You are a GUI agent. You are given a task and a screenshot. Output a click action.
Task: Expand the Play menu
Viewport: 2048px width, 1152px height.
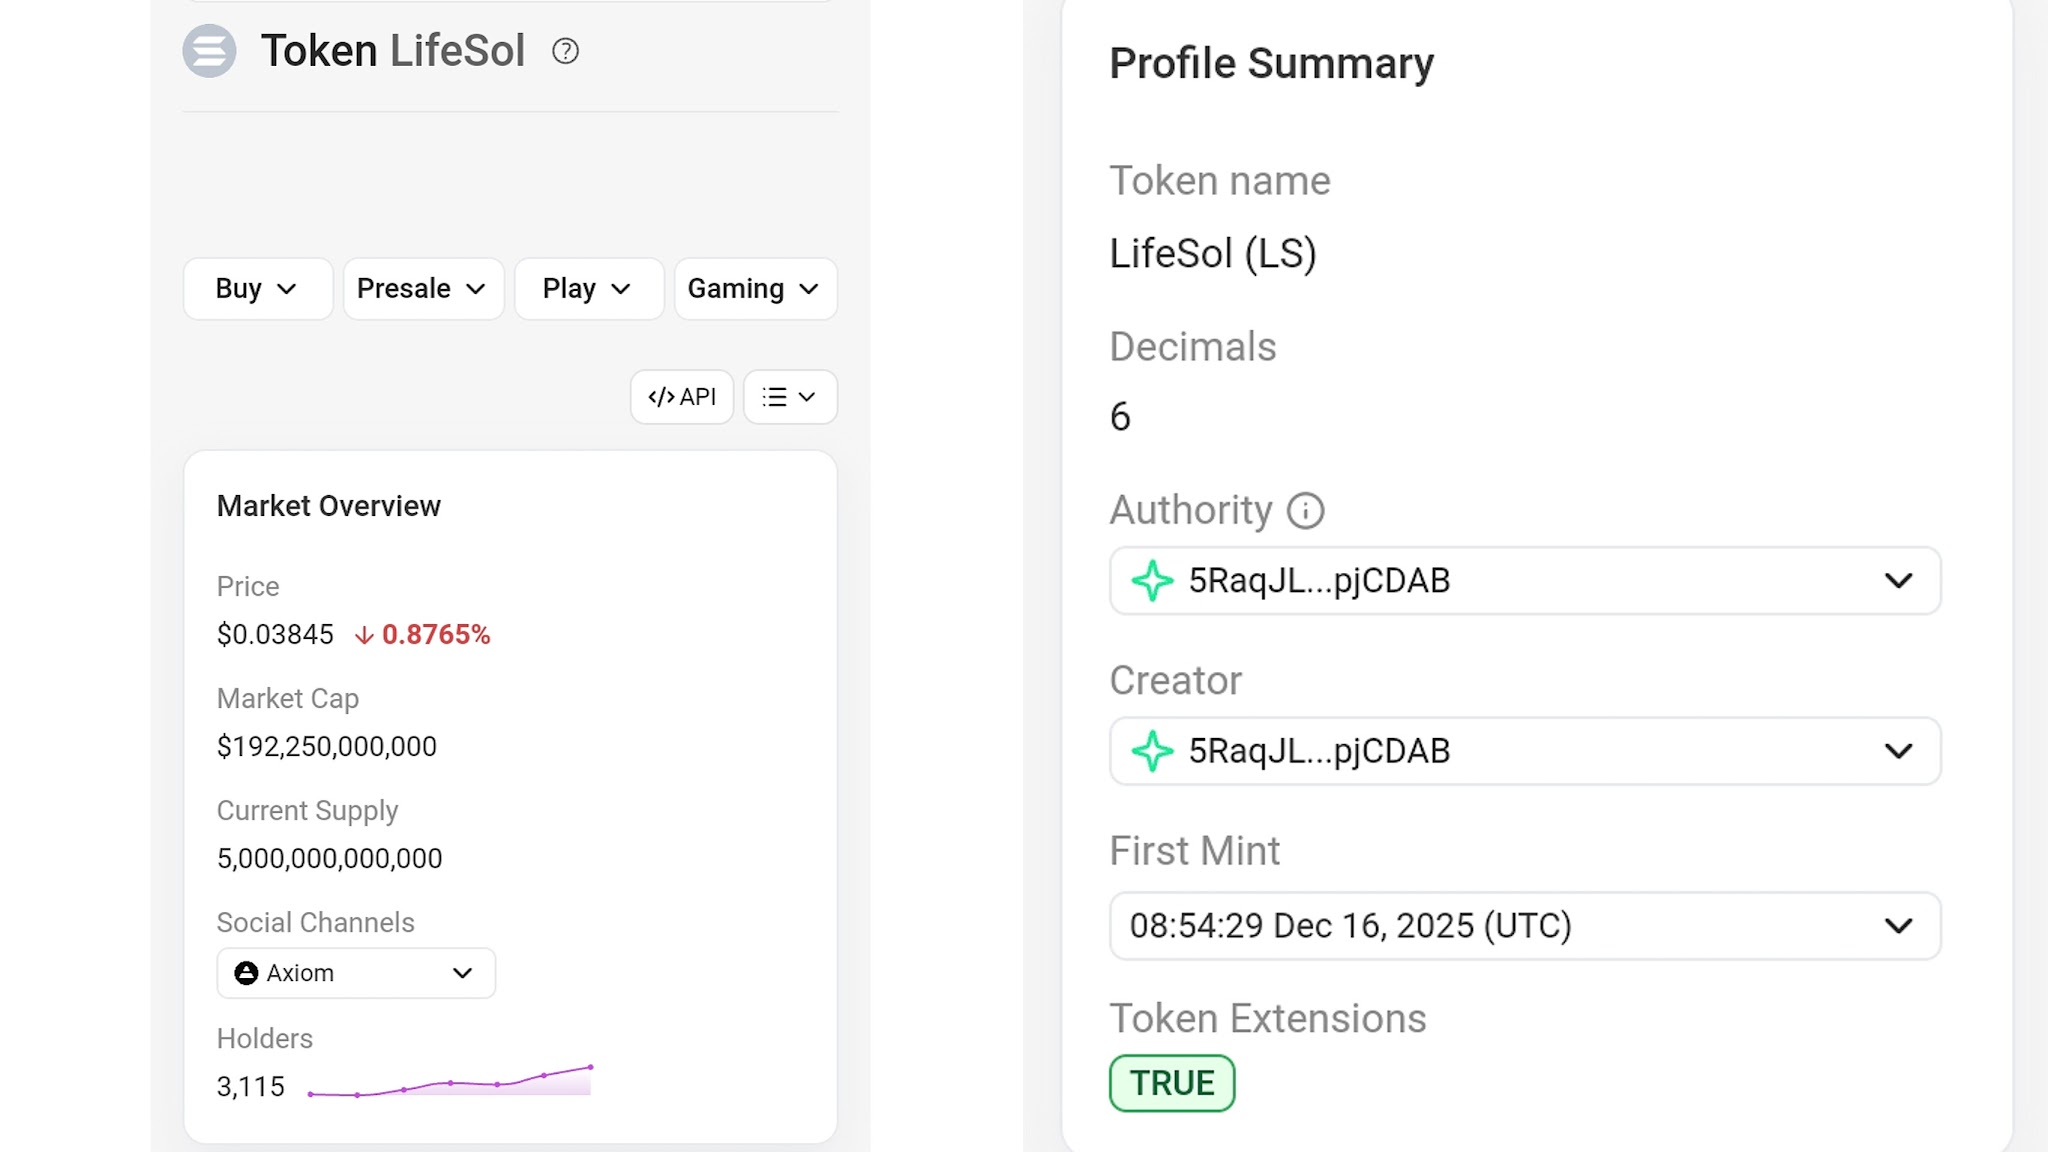(x=588, y=289)
